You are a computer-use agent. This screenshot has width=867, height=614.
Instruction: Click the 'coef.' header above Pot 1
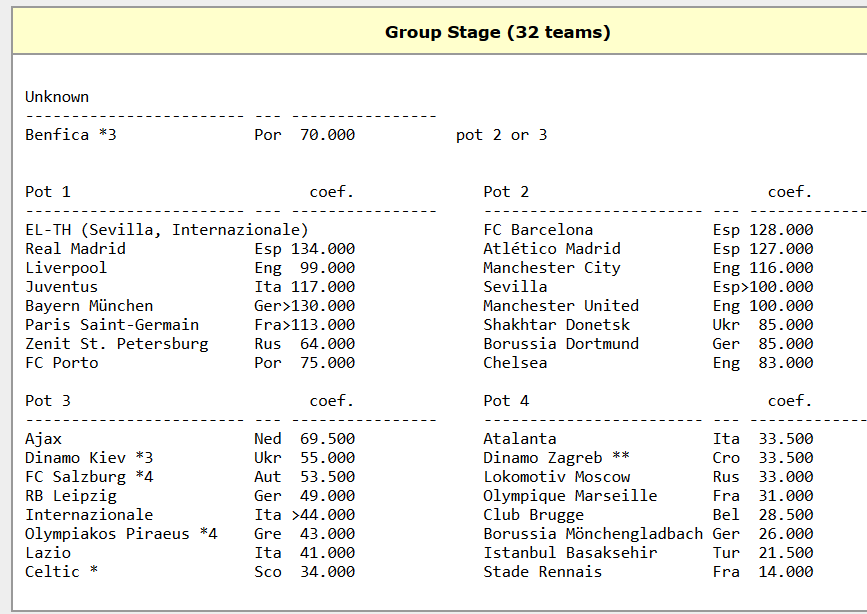331,192
